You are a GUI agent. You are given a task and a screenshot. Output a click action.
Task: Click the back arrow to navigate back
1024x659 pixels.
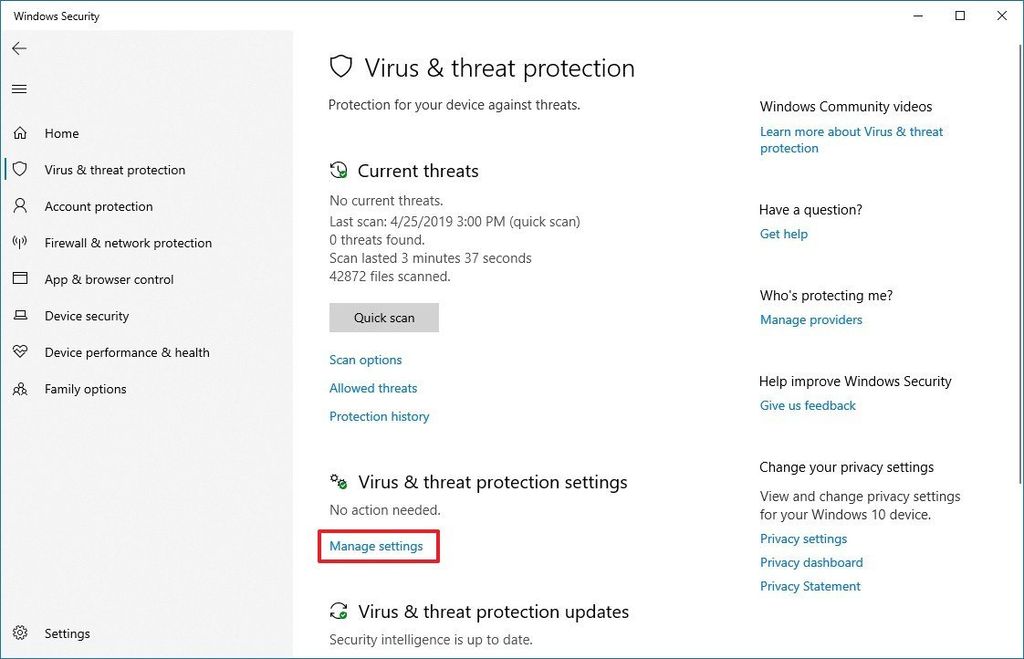(x=19, y=48)
